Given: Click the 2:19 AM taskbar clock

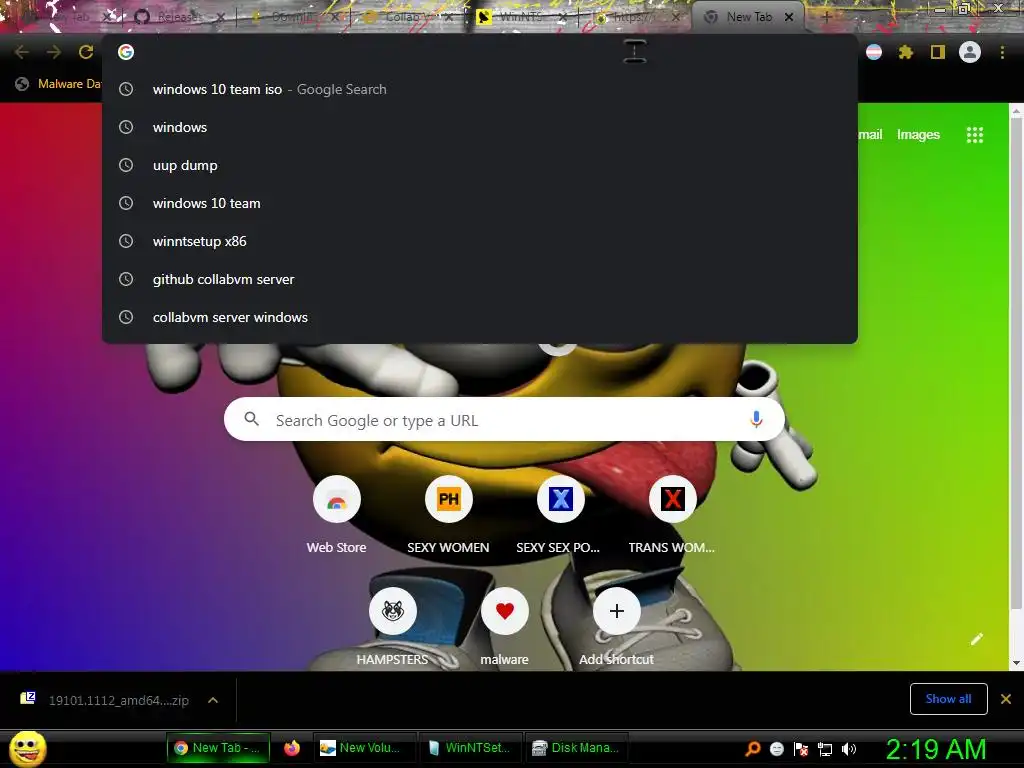Looking at the screenshot, I should point(936,749).
